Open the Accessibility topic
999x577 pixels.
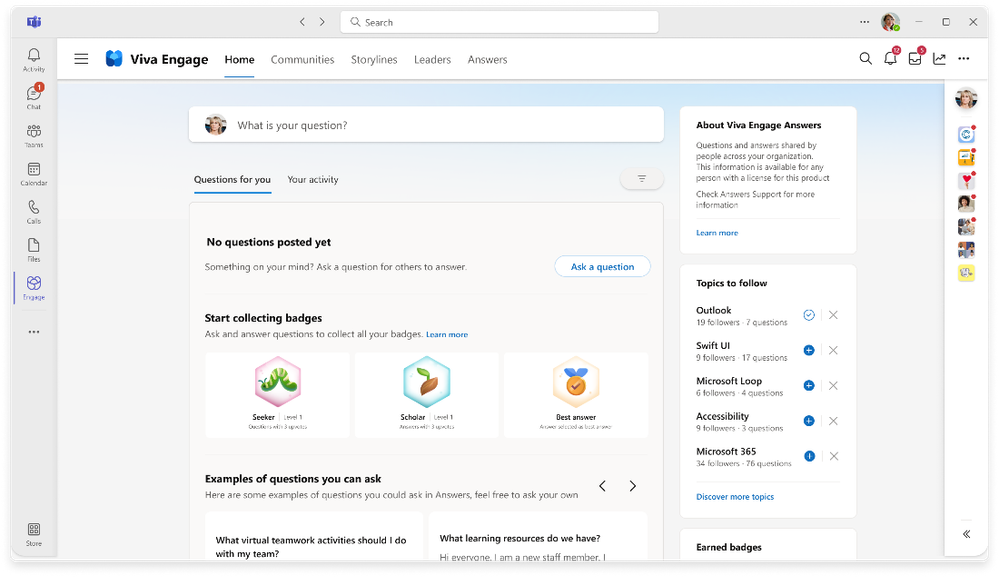pos(722,416)
